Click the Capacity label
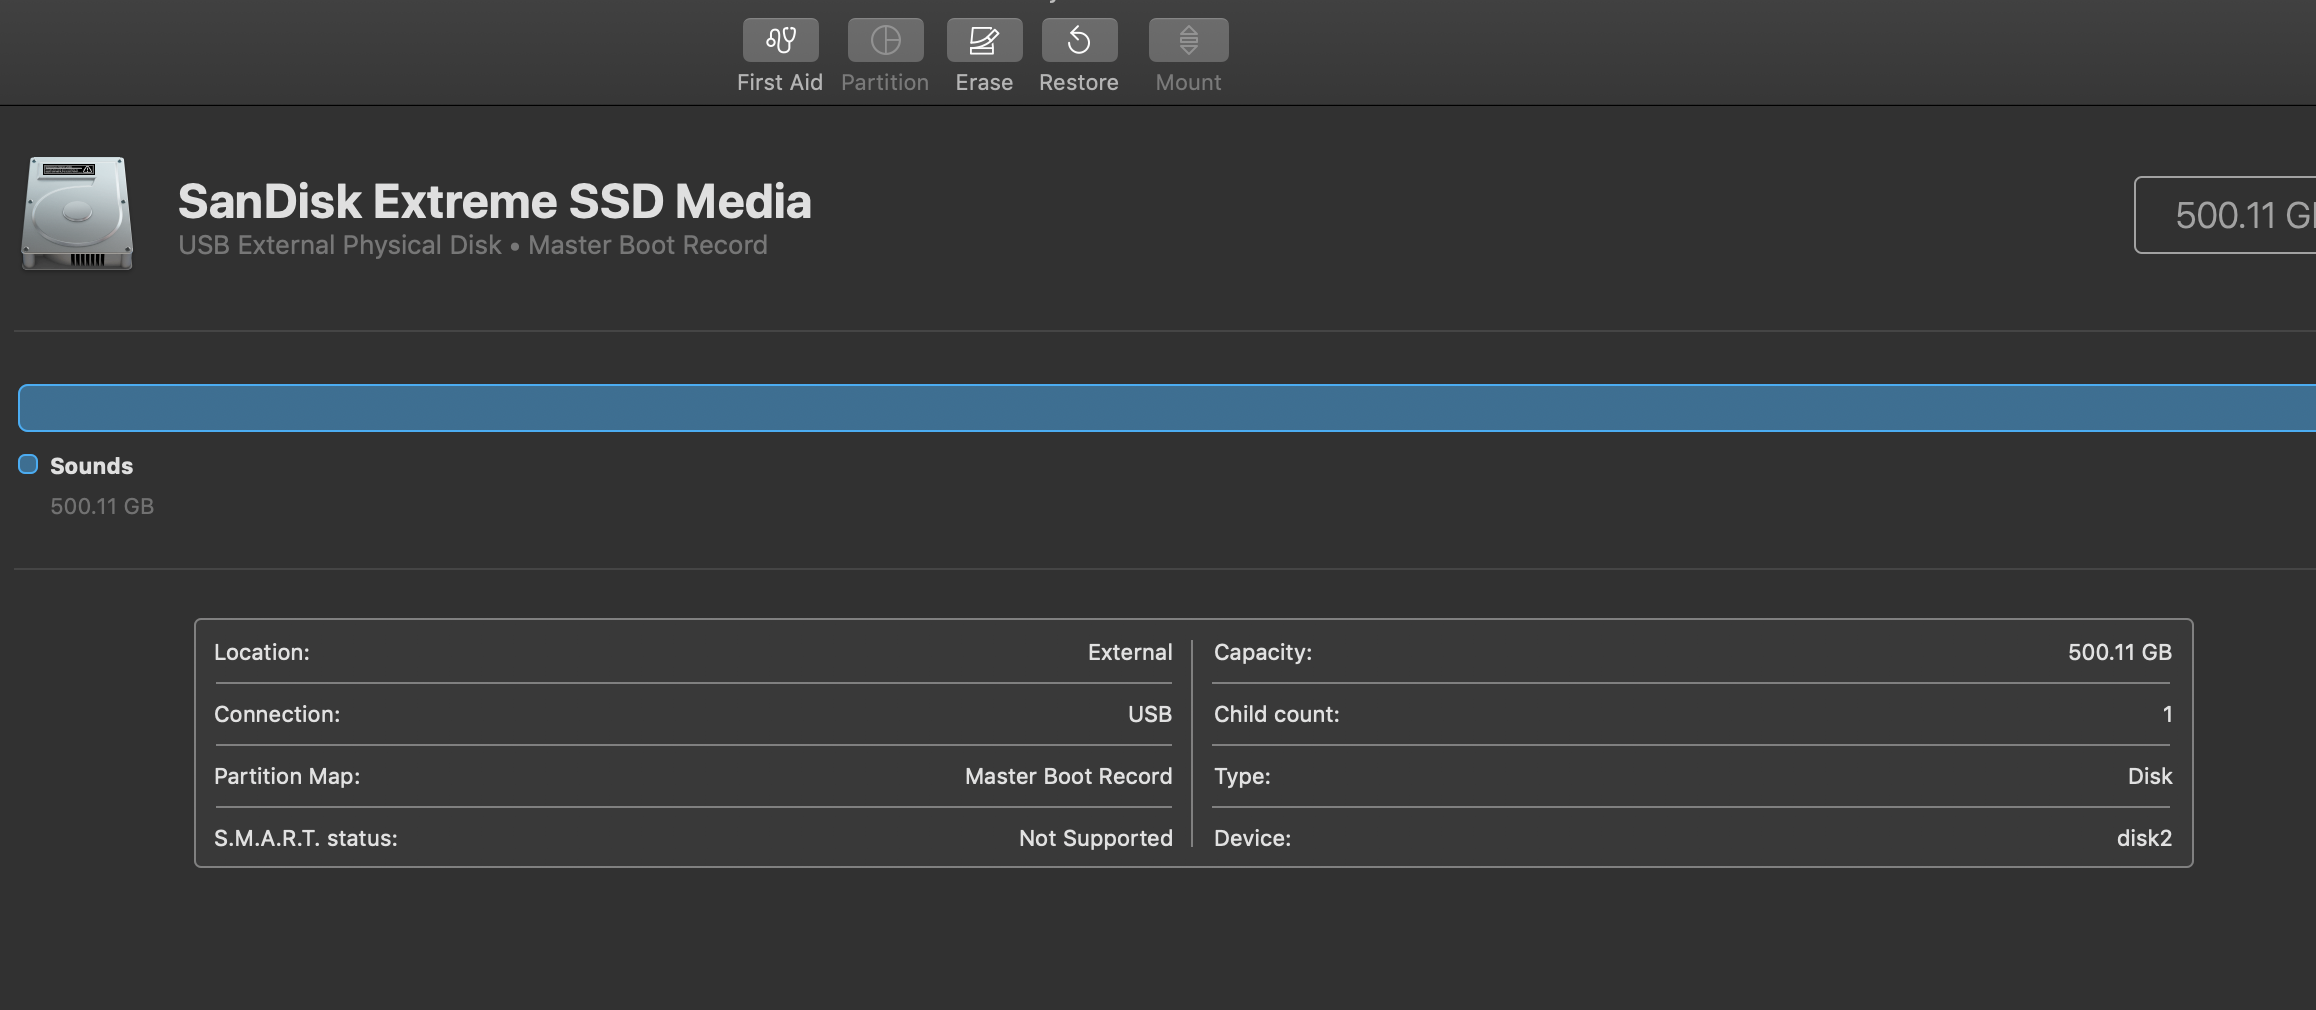 1263,652
